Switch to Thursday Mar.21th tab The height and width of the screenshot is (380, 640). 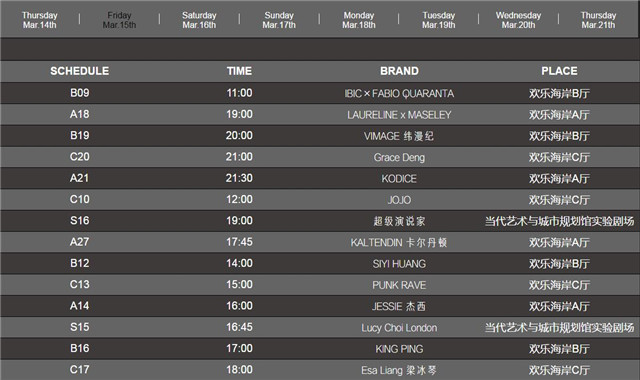[598, 20]
